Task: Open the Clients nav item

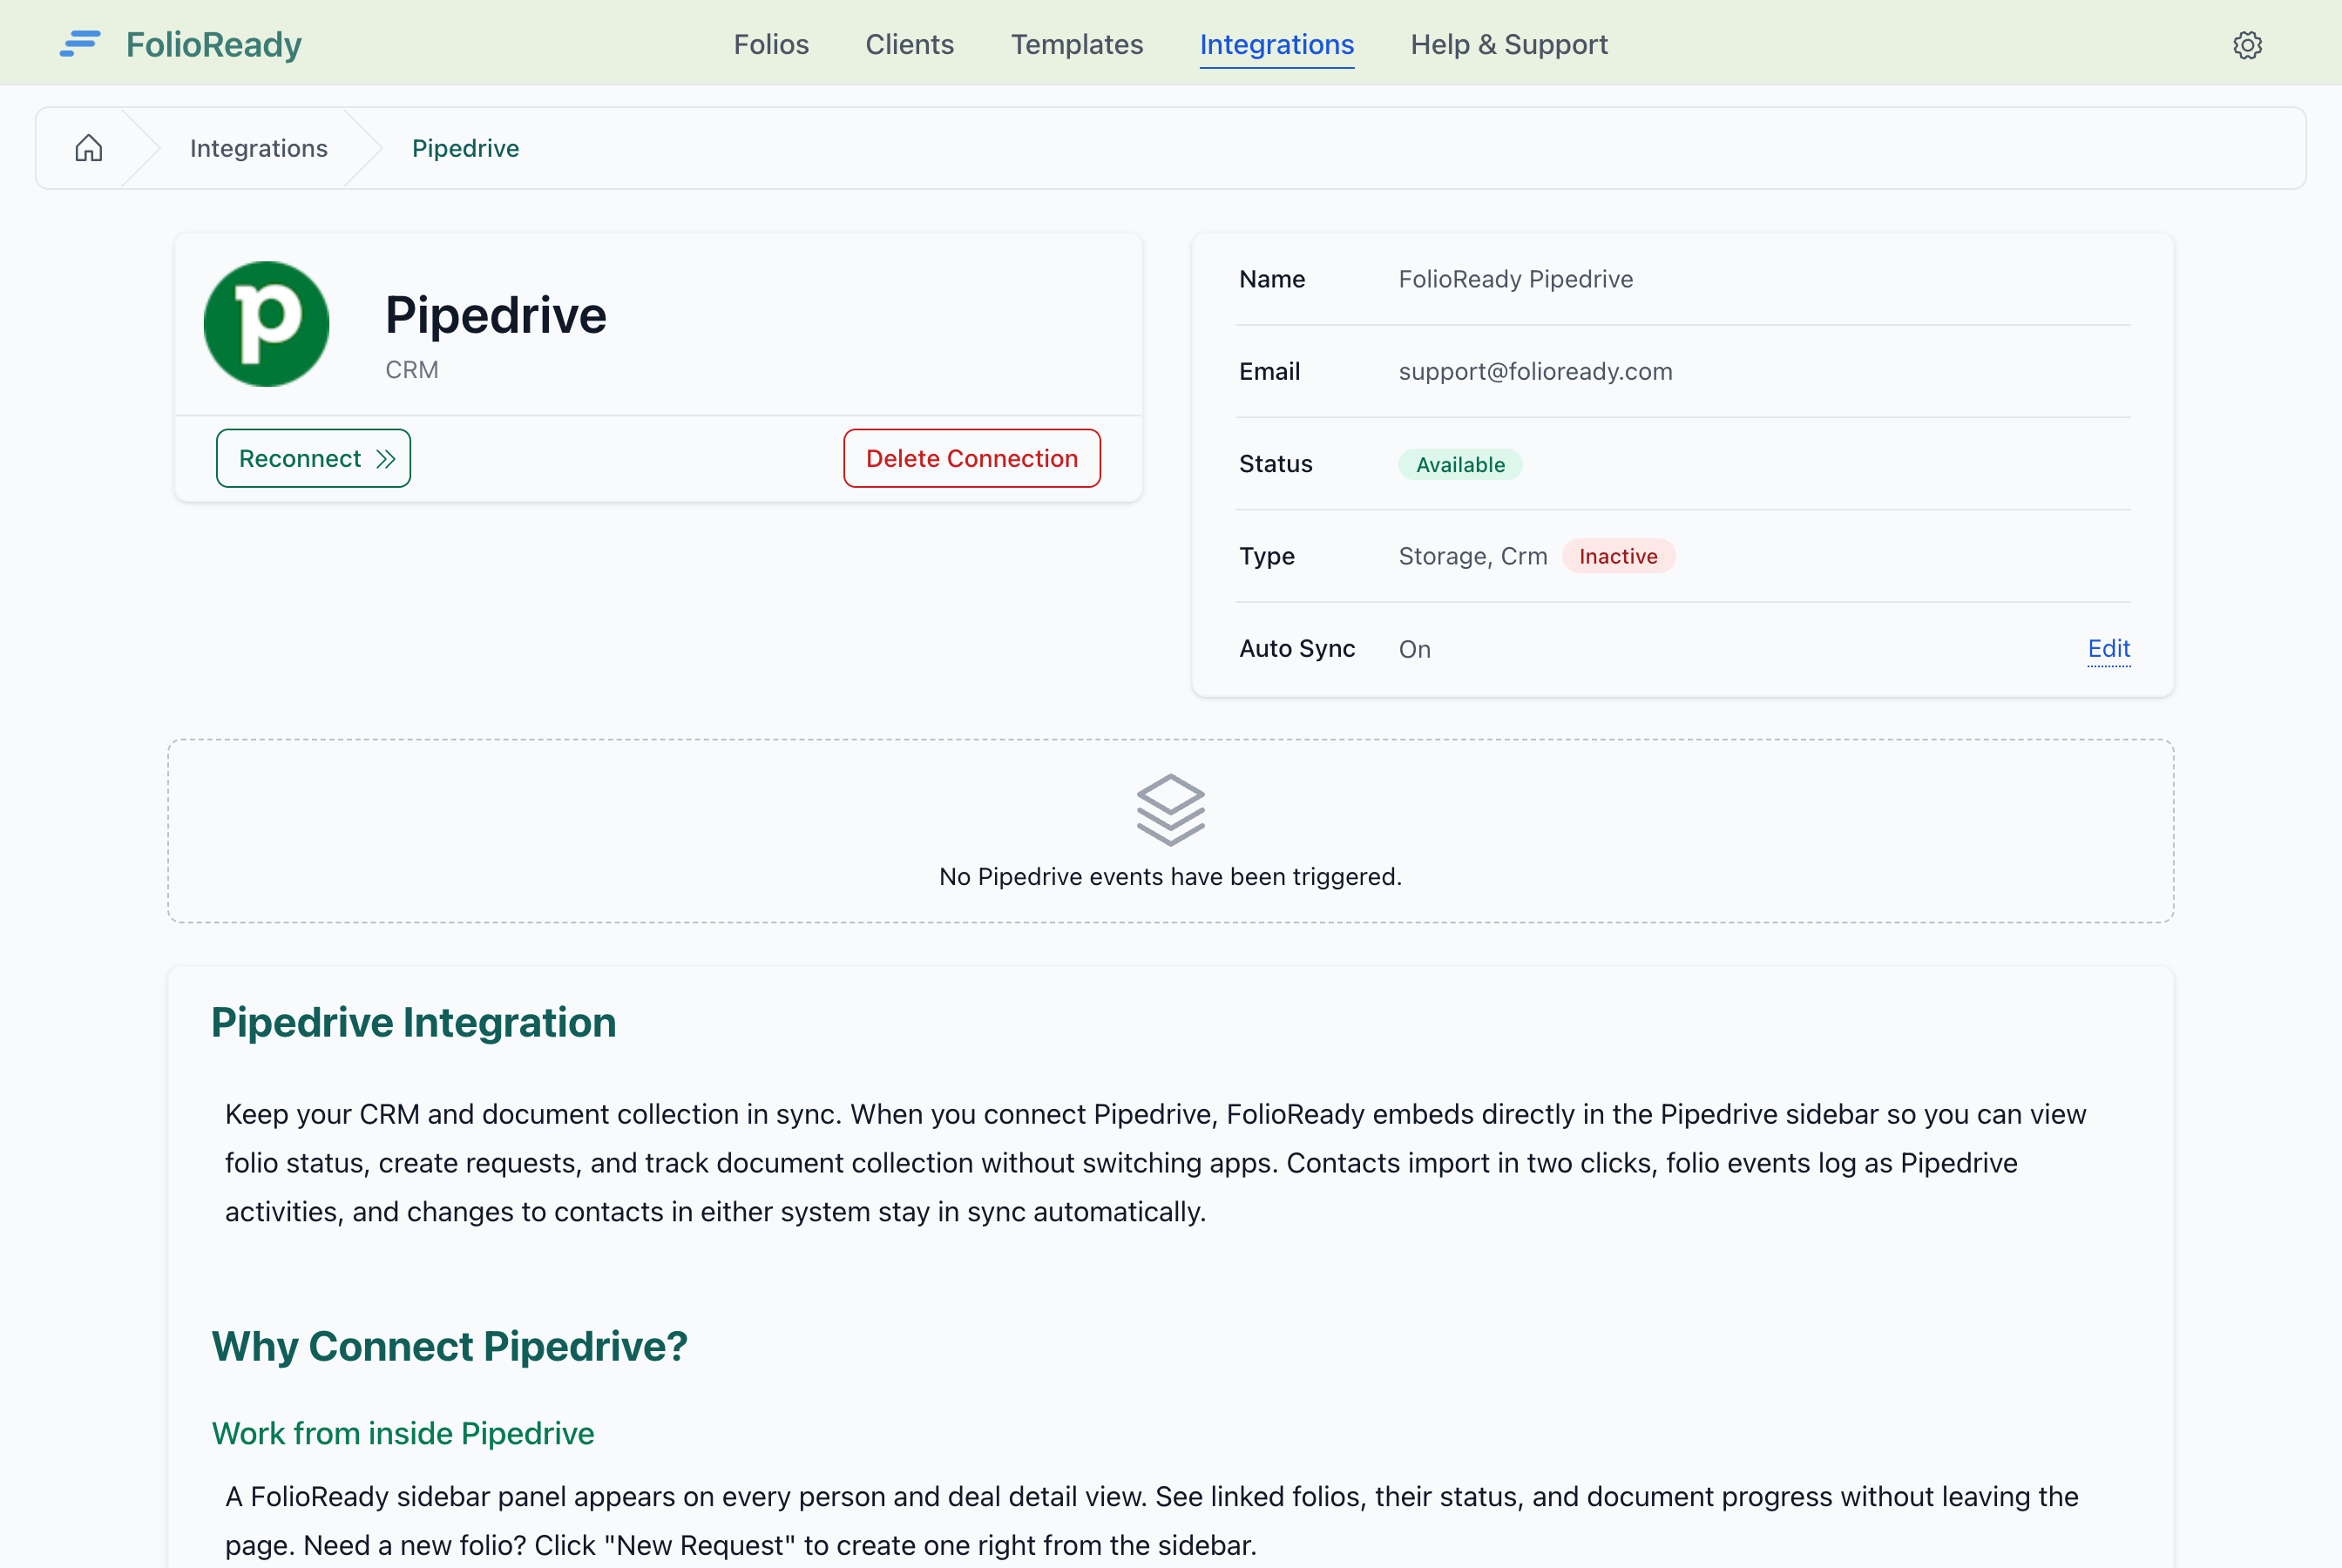Action: (x=909, y=44)
